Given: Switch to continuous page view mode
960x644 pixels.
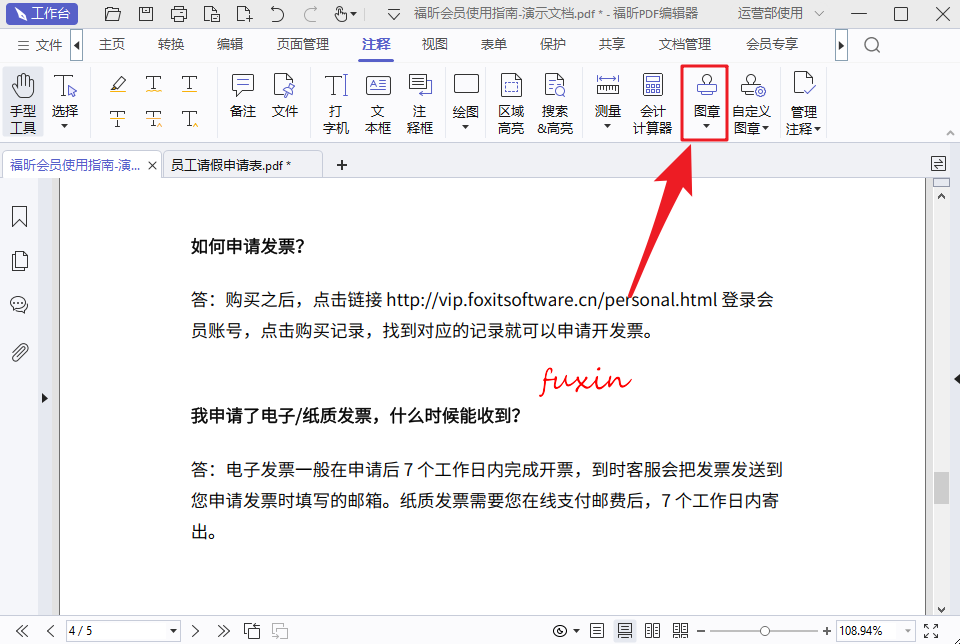Looking at the screenshot, I should pyautogui.click(x=625, y=631).
